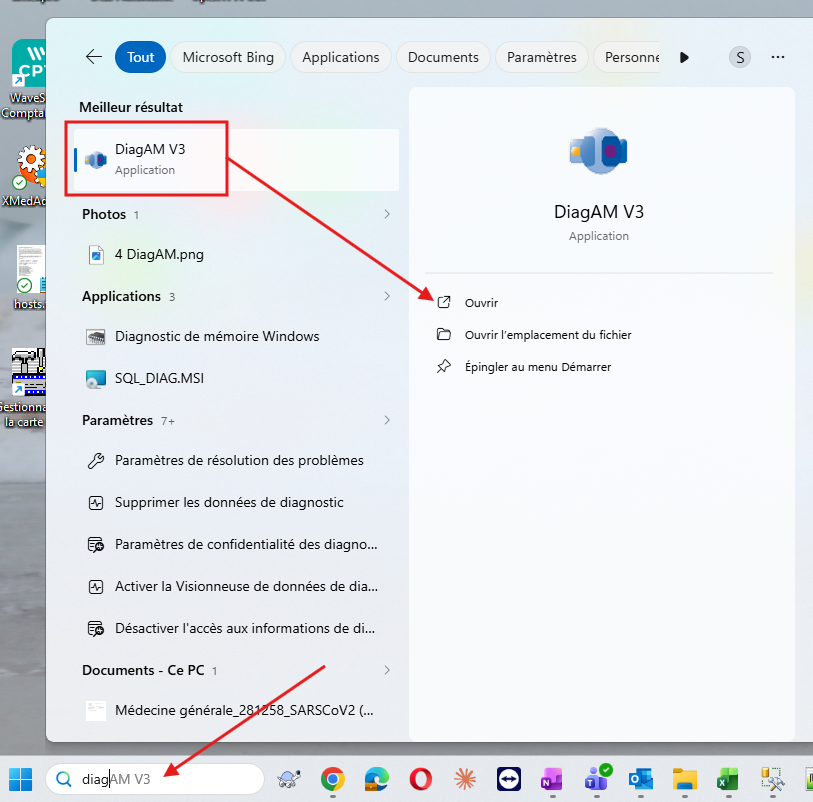Open the 4 DiagAM.png photo result
813x802 pixels.
pyautogui.click(x=236, y=254)
